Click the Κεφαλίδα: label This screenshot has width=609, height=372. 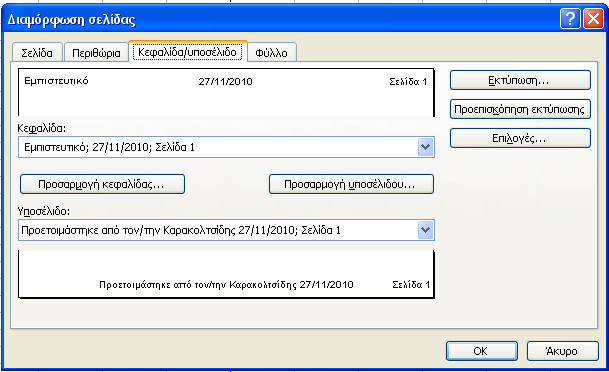tap(42, 128)
